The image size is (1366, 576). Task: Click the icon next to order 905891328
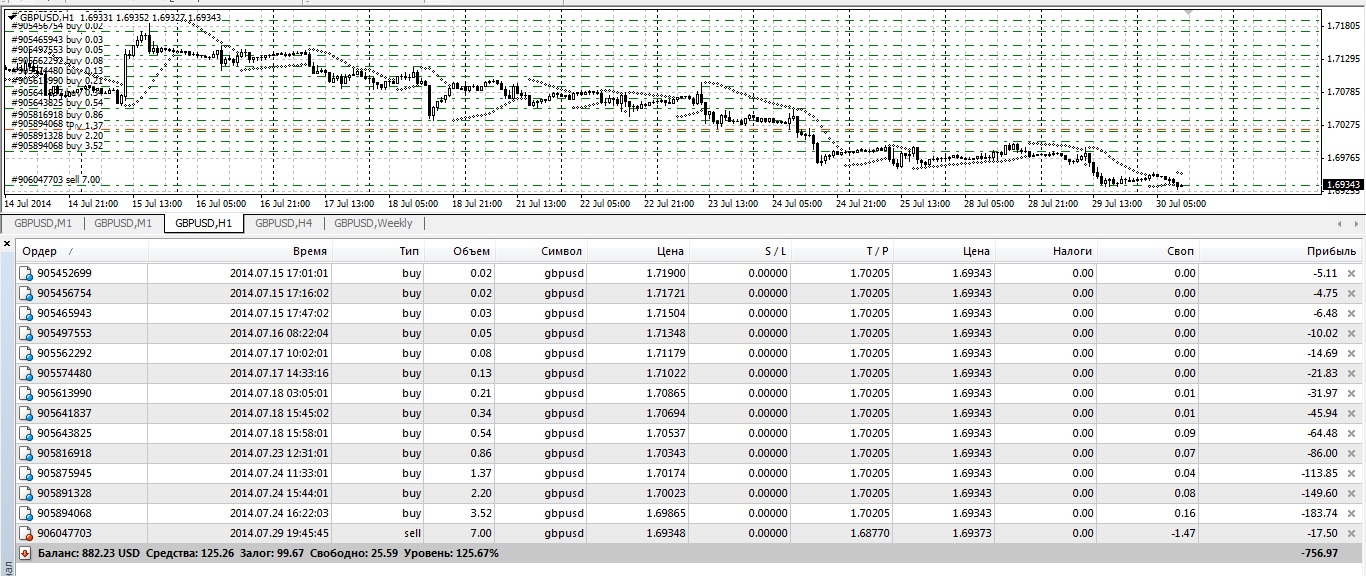27,493
